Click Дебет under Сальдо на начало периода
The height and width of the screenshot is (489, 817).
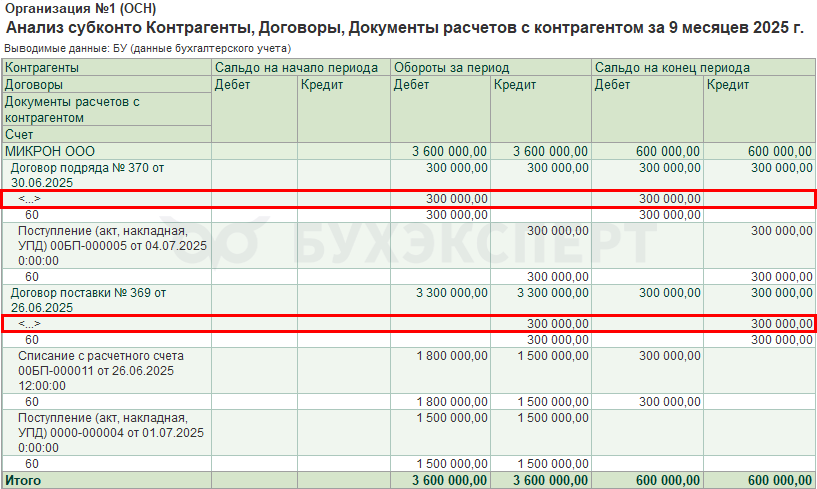pos(232,84)
